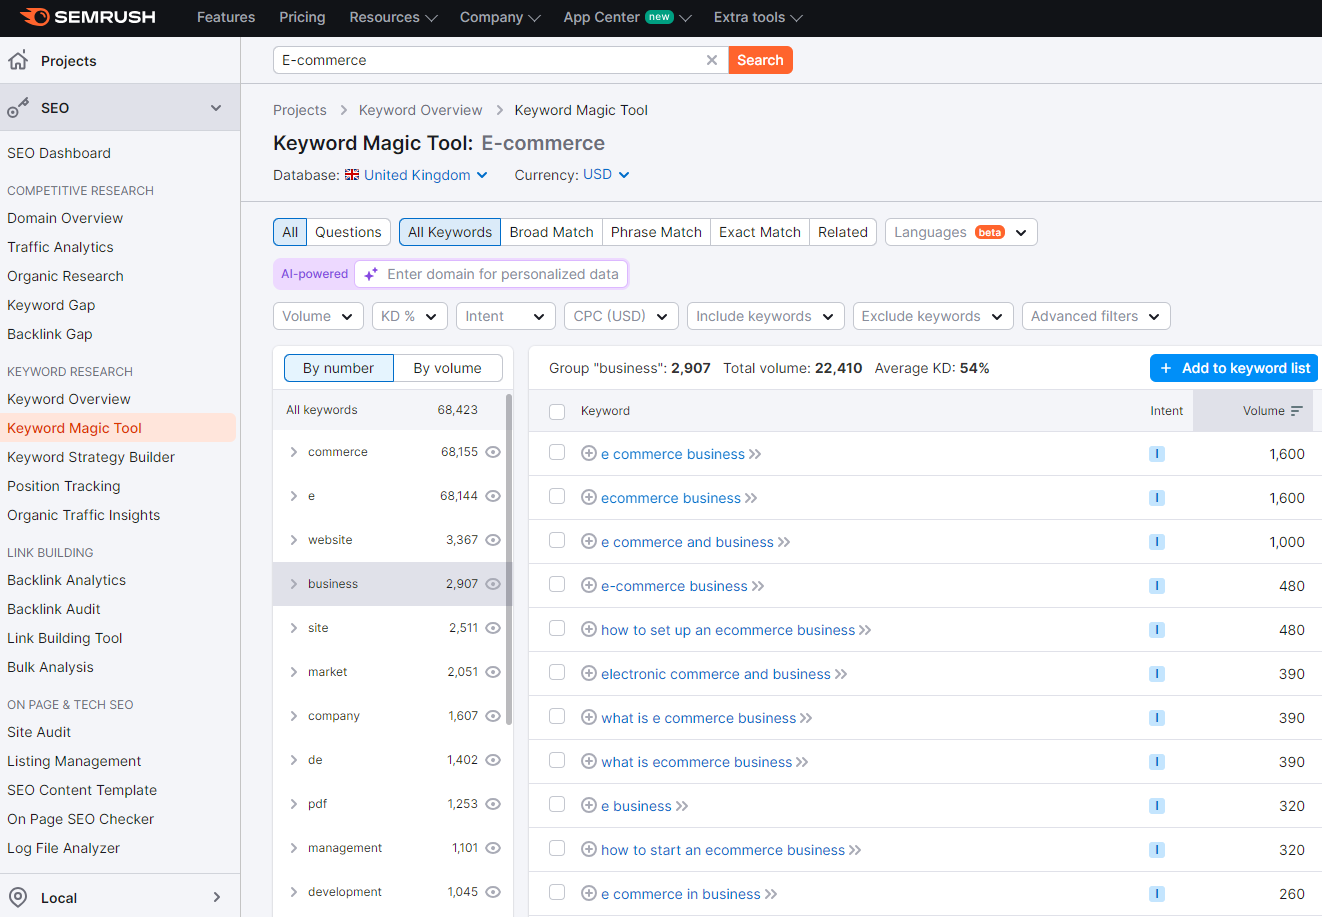Image resolution: width=1322 pixels, height=917 pixels.
Task: Click the SEO key icon in sidebar
Action: point(18,108)
